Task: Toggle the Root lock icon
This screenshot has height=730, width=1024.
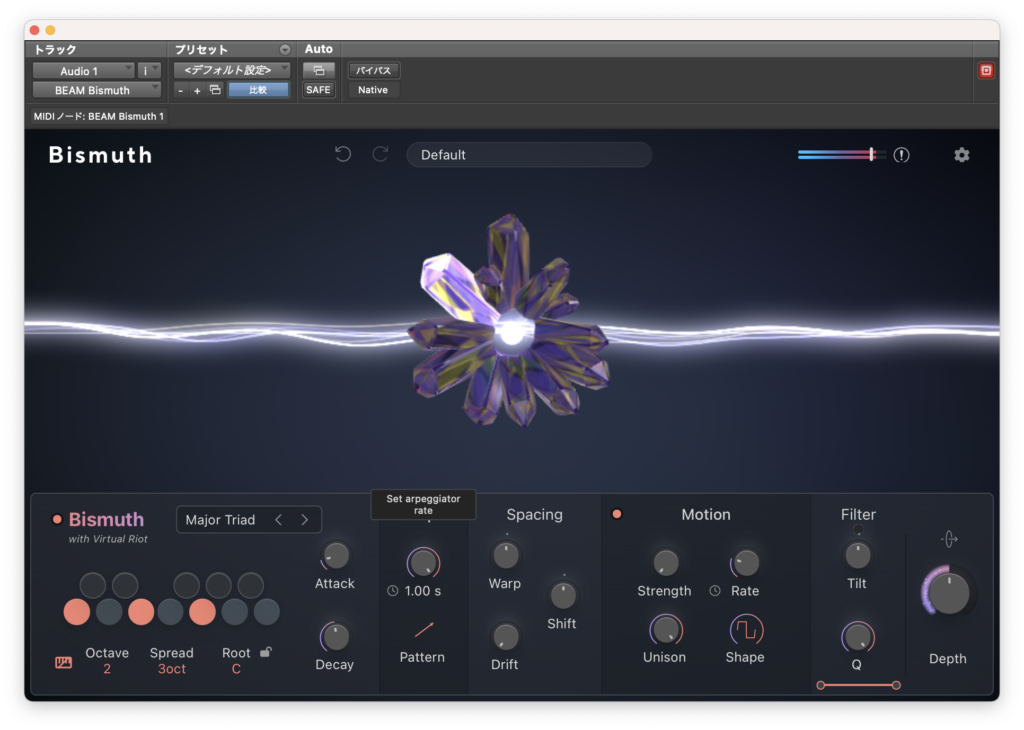Action: pos(266,652)
